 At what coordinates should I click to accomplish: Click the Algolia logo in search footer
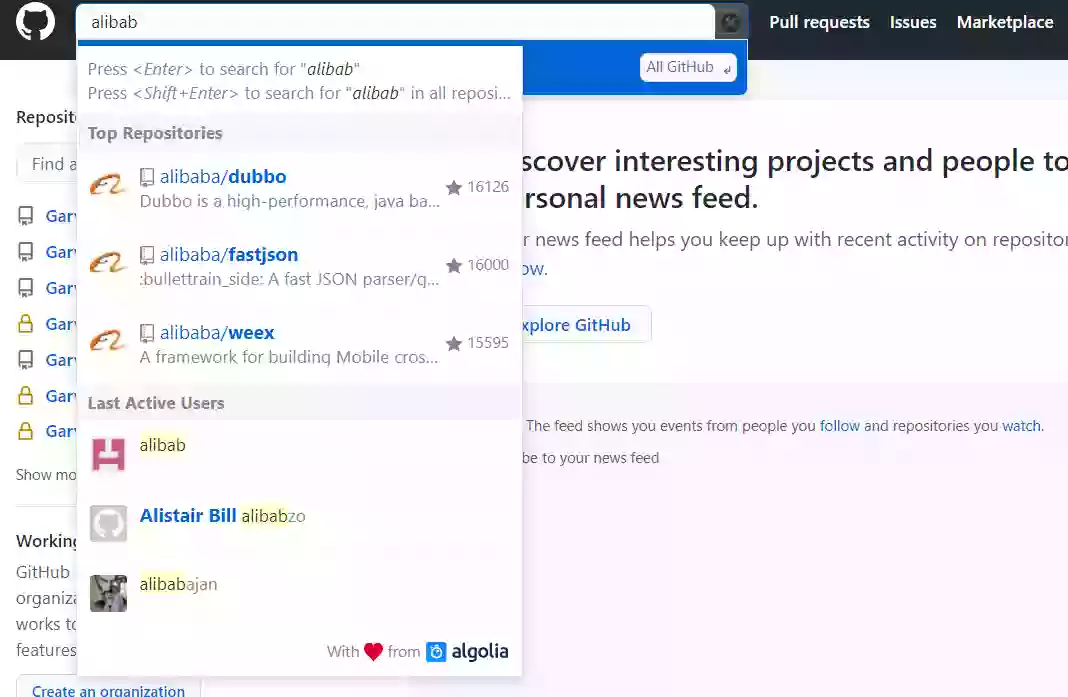click(x=467, y=652)
